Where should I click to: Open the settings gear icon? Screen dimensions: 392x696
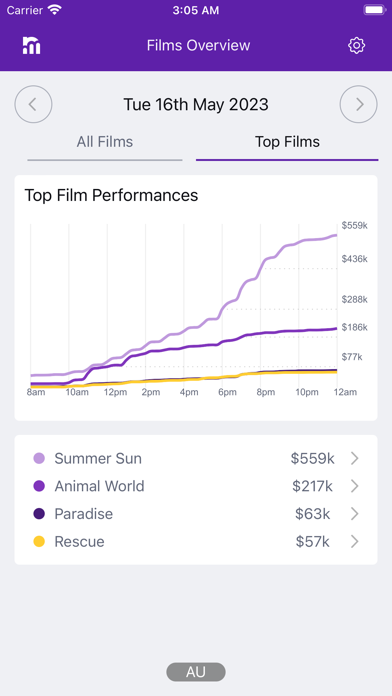pyautogui.click(x=356, y=45)
